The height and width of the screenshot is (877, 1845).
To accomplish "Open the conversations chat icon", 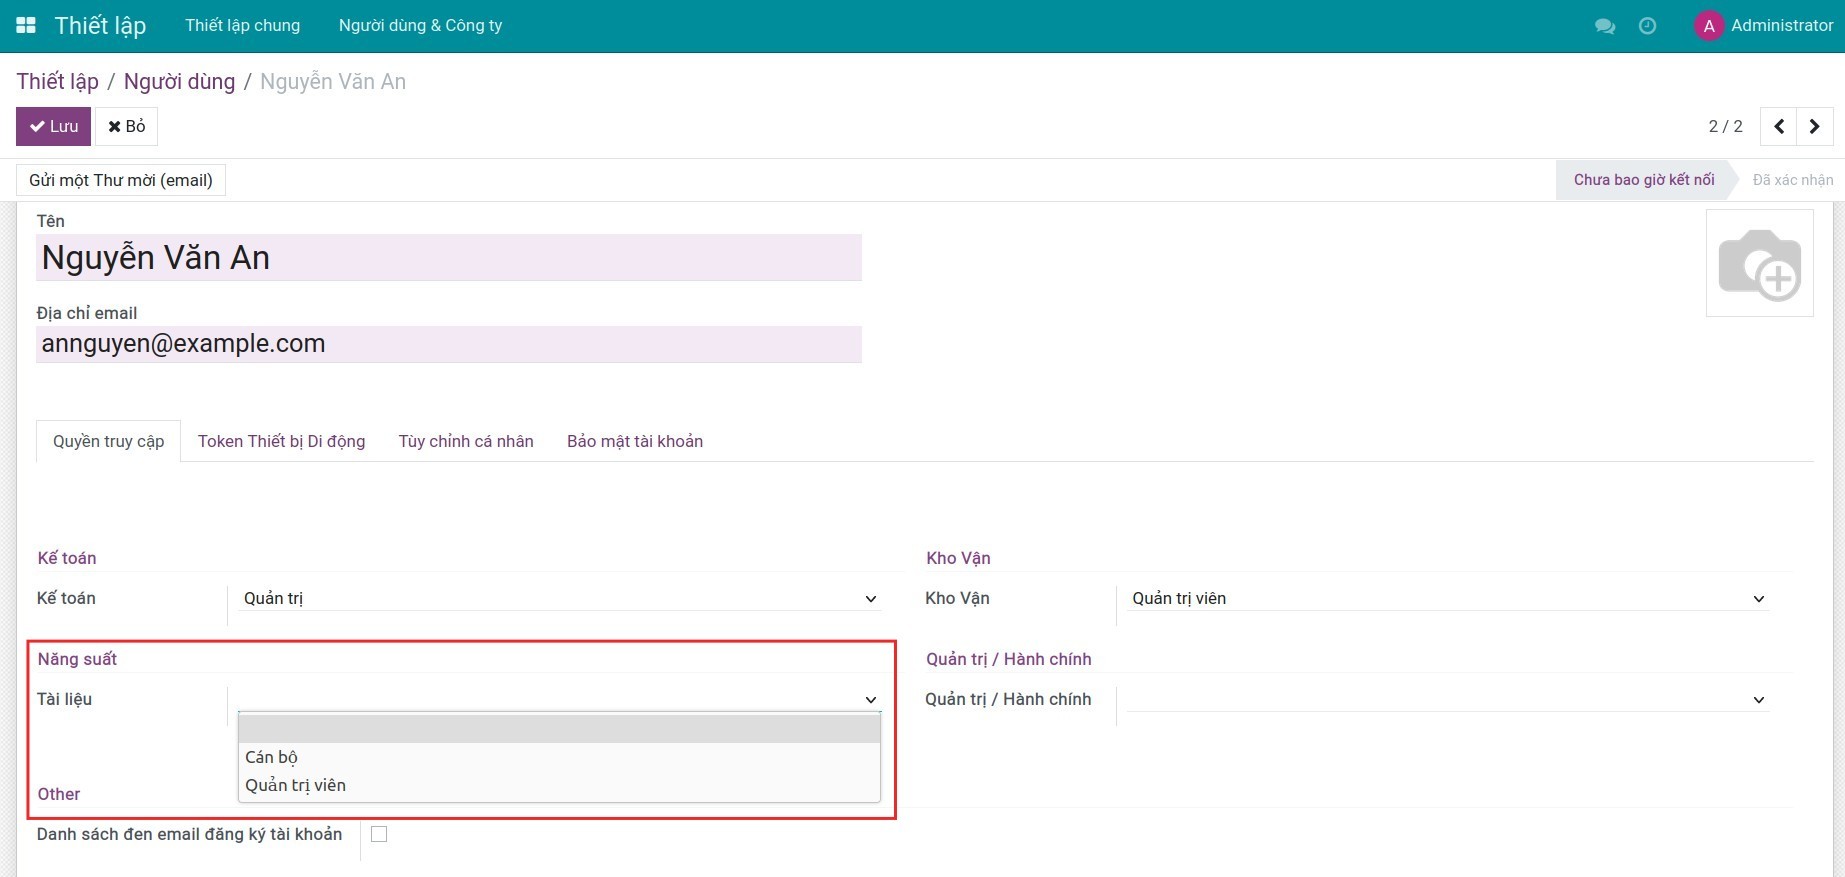I will coord(1605,26).
